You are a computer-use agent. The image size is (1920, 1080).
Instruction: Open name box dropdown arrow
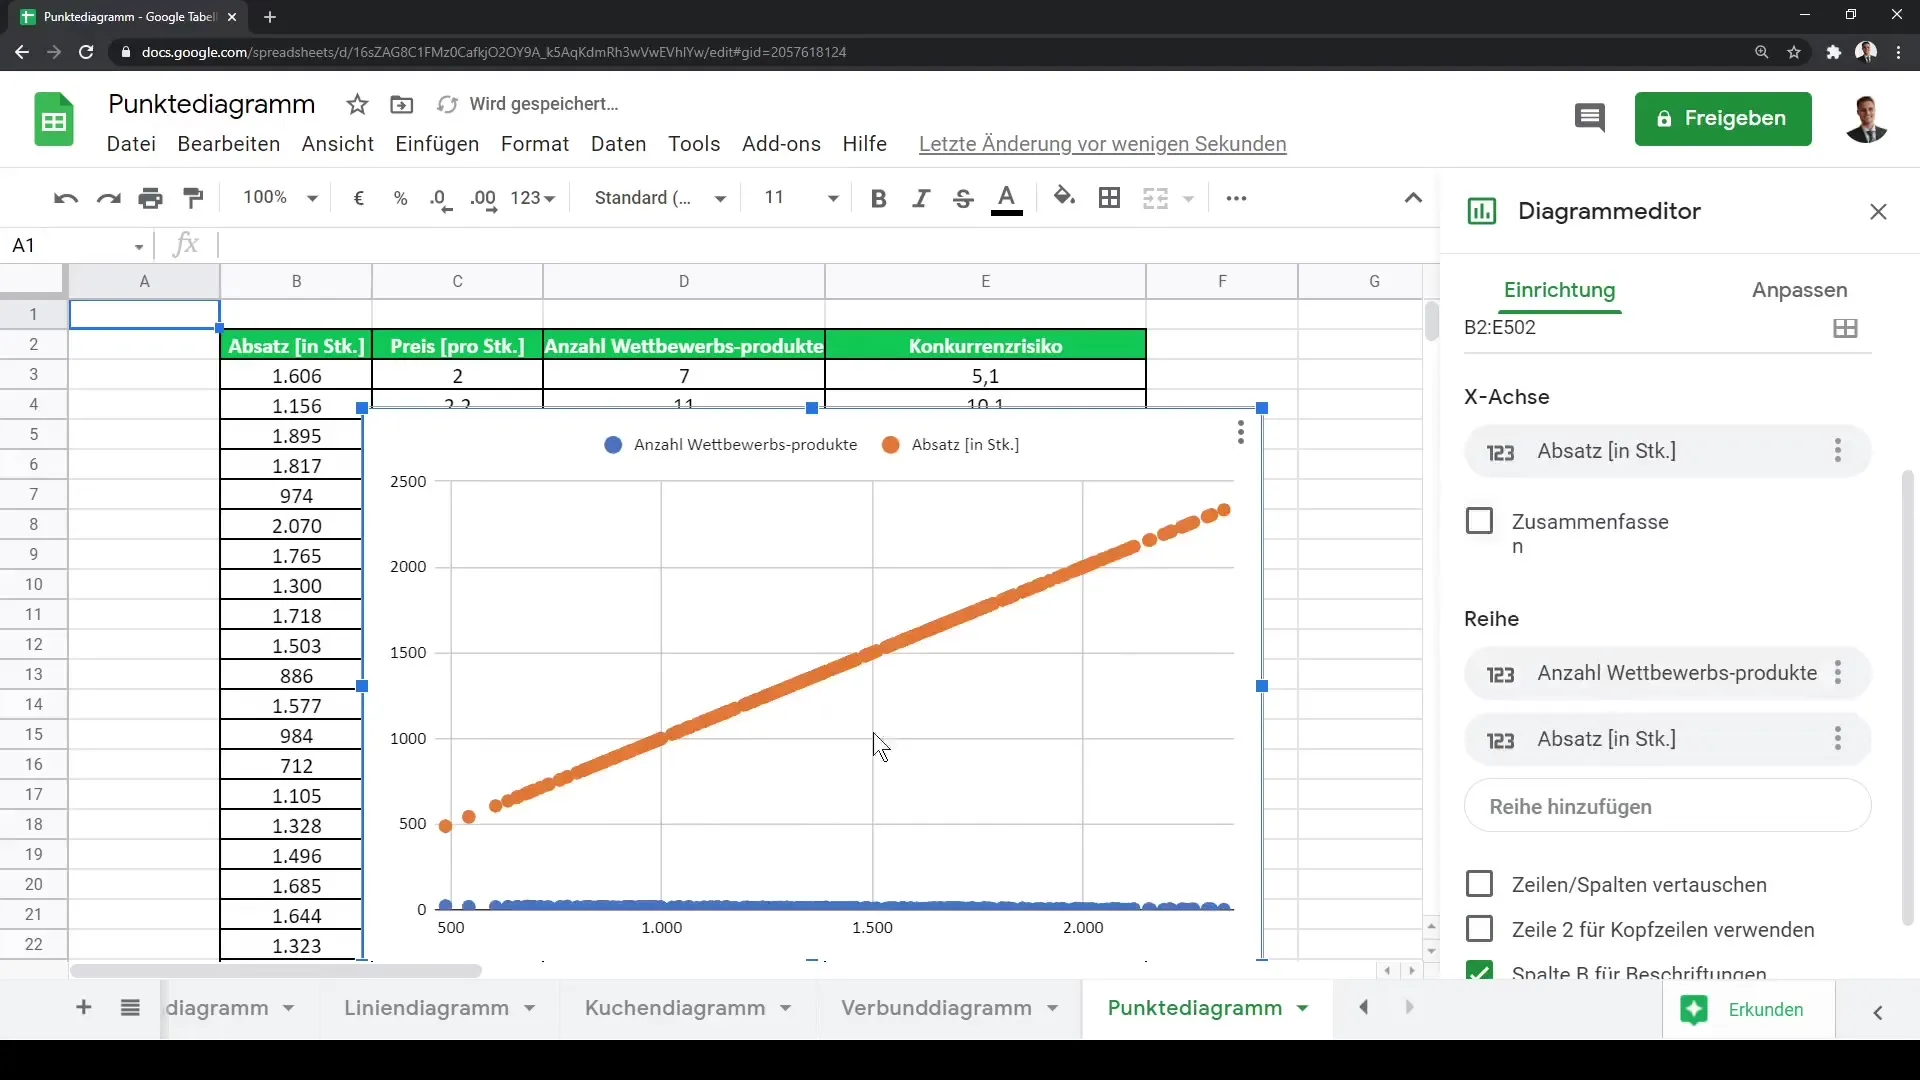139,246
